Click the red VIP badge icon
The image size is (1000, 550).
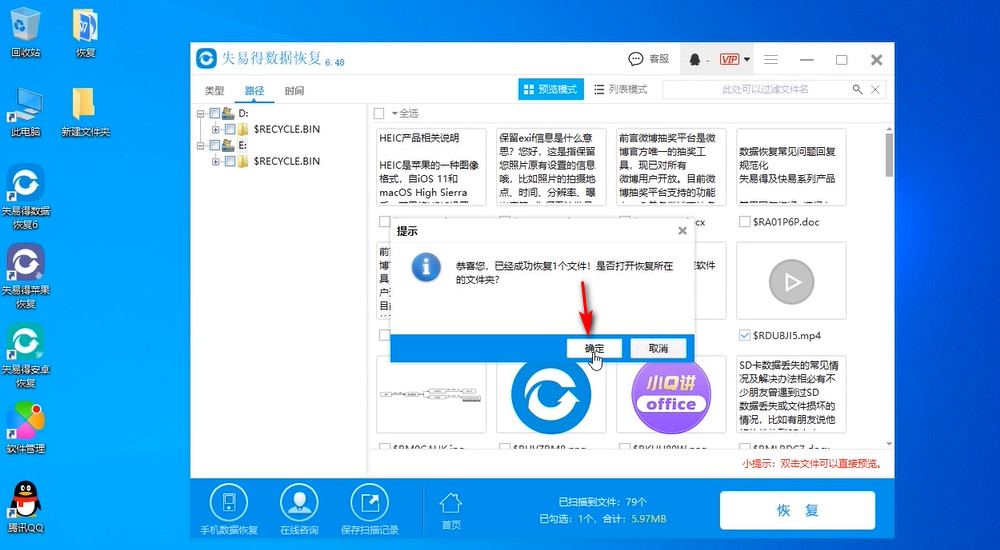730,59
